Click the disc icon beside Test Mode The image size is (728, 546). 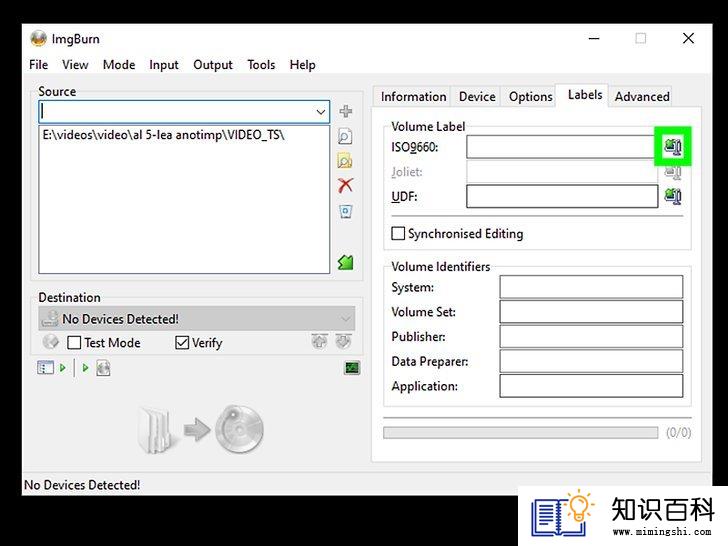pos(51,342)
